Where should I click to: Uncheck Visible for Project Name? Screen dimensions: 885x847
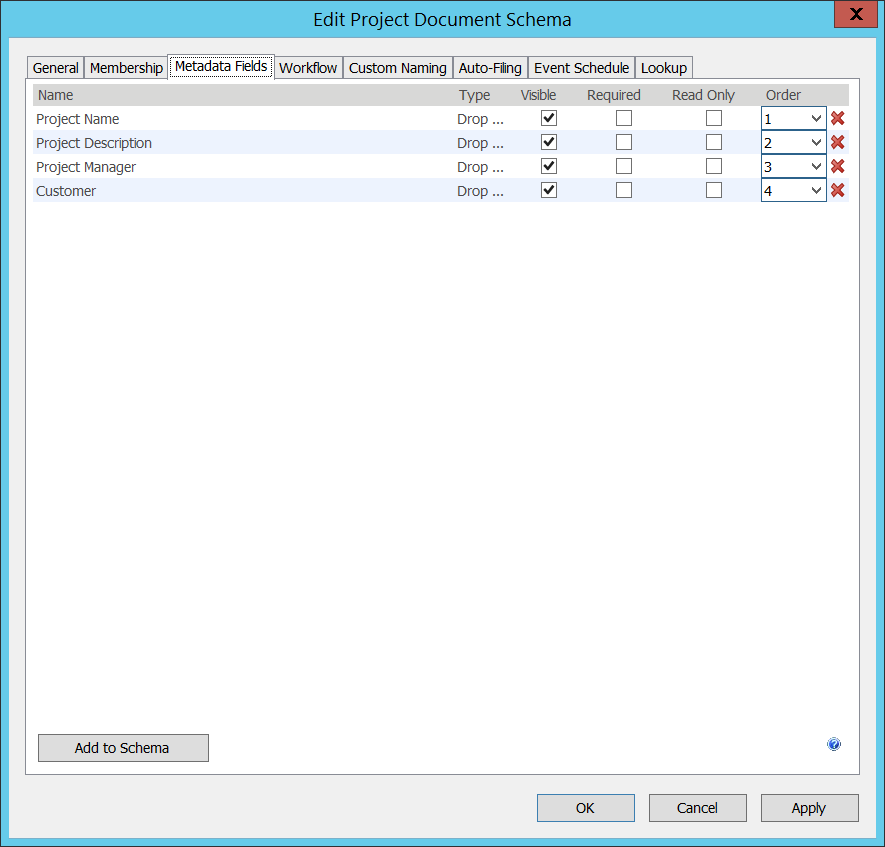coord(548,118)
